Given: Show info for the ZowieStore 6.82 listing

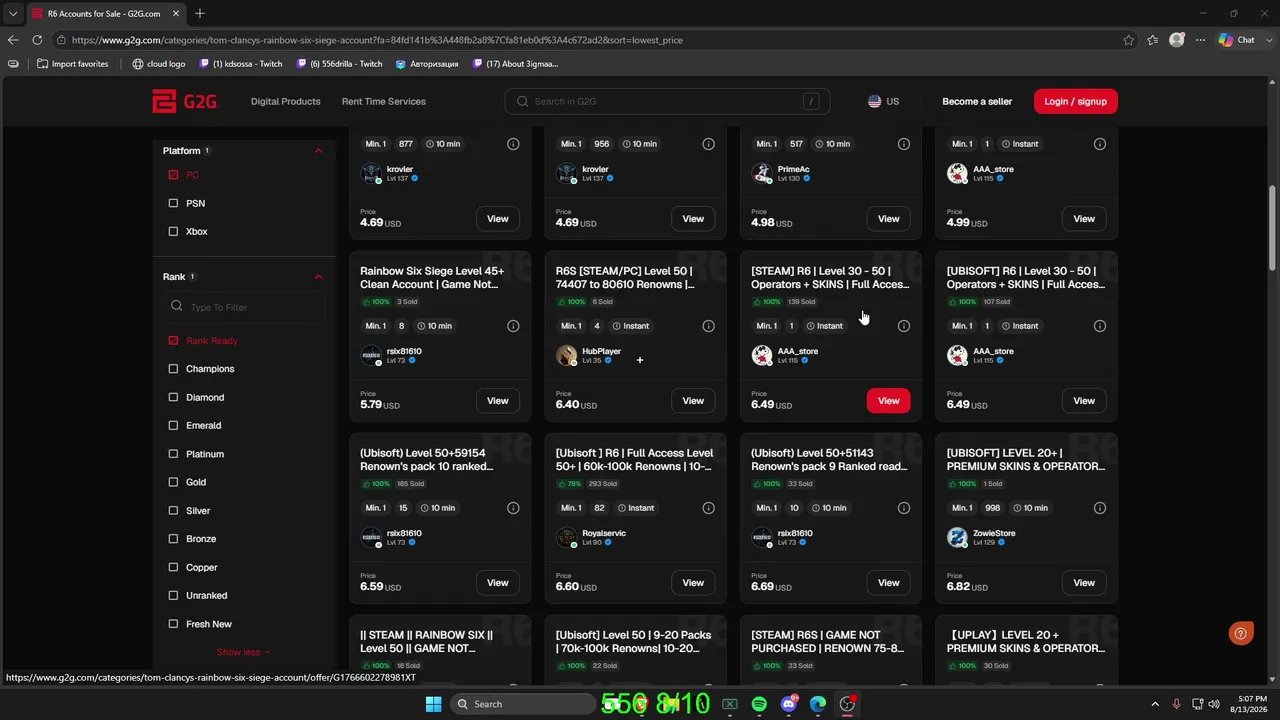Looking at the screenshot, I should 1100,508.
